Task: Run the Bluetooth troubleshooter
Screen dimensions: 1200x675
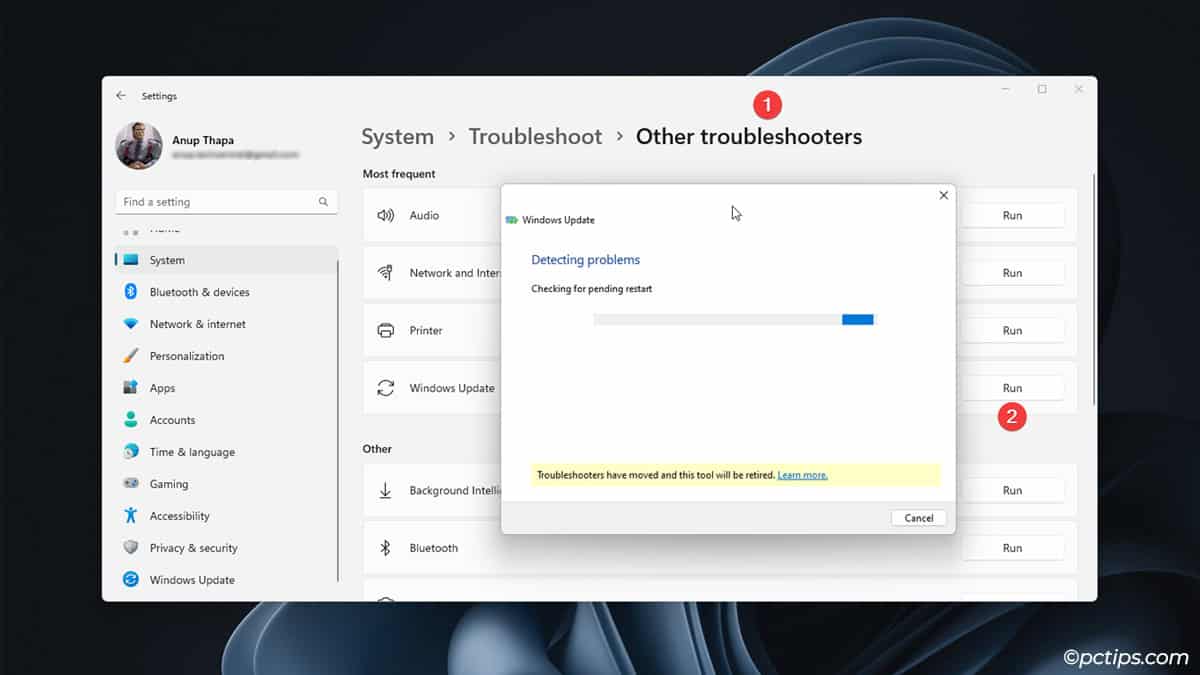Action: (x=1012, y=548)
